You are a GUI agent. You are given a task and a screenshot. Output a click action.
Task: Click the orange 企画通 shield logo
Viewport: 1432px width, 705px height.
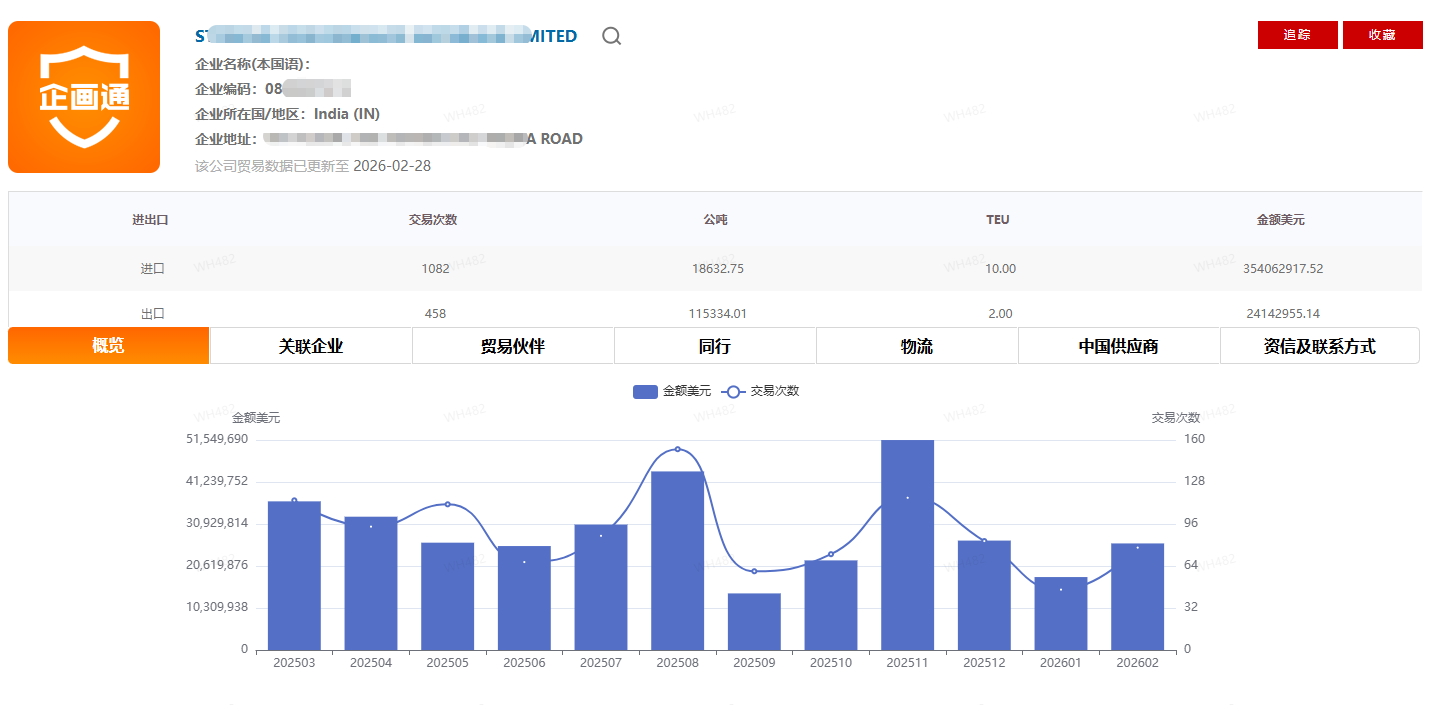tap(84, 97)
